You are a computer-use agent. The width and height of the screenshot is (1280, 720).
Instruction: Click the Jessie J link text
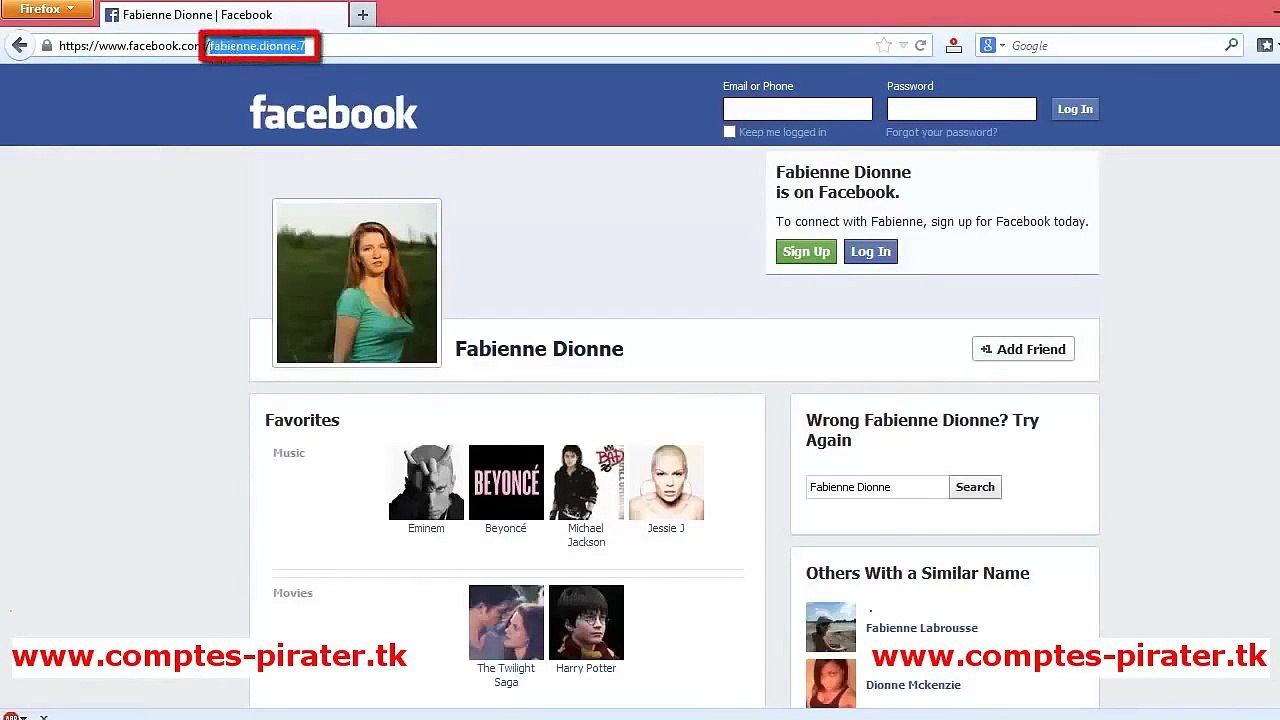pos(666,528)
